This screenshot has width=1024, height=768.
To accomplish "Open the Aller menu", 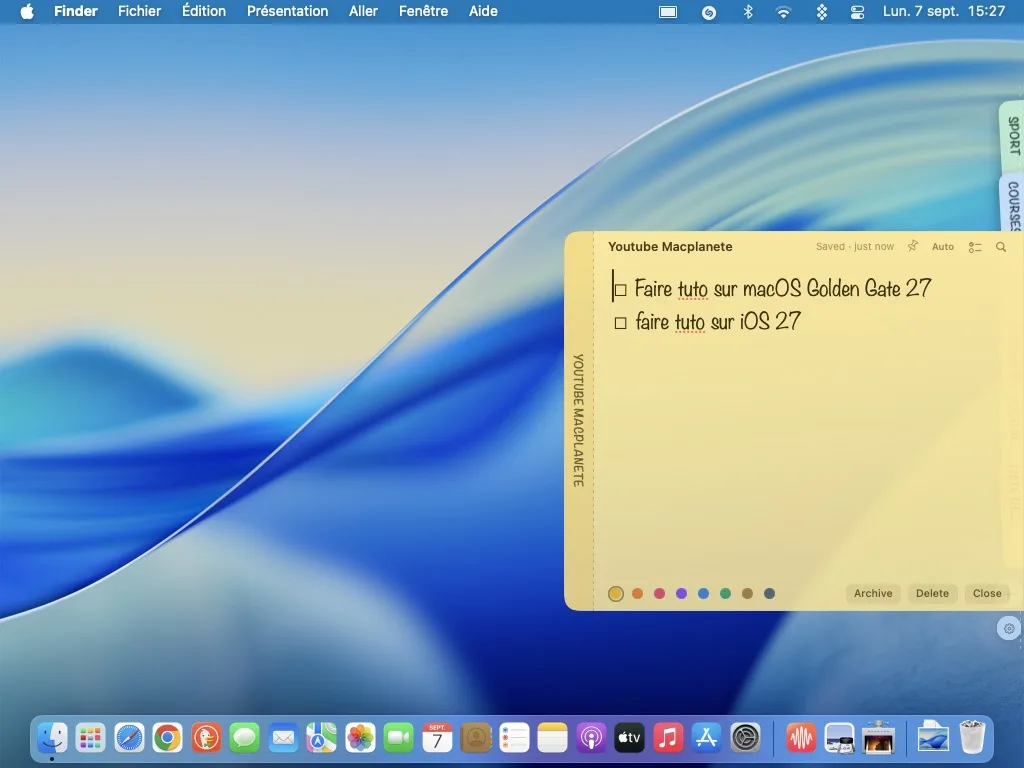I will tap(363, 11).
